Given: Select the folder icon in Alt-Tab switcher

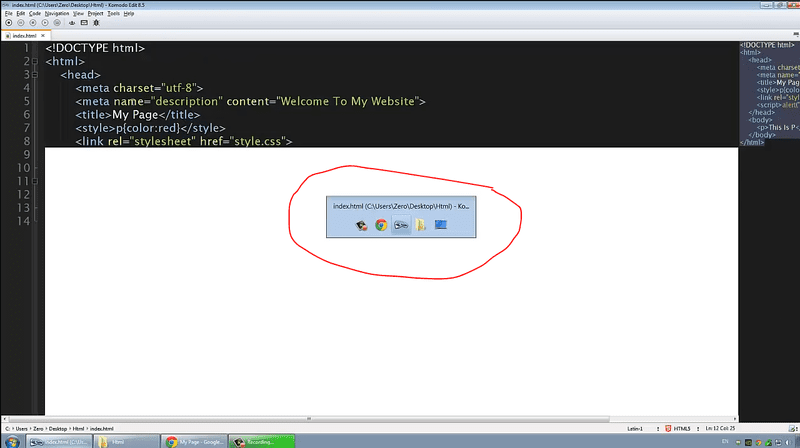Looking at the screenshot, I should point(420,225).
